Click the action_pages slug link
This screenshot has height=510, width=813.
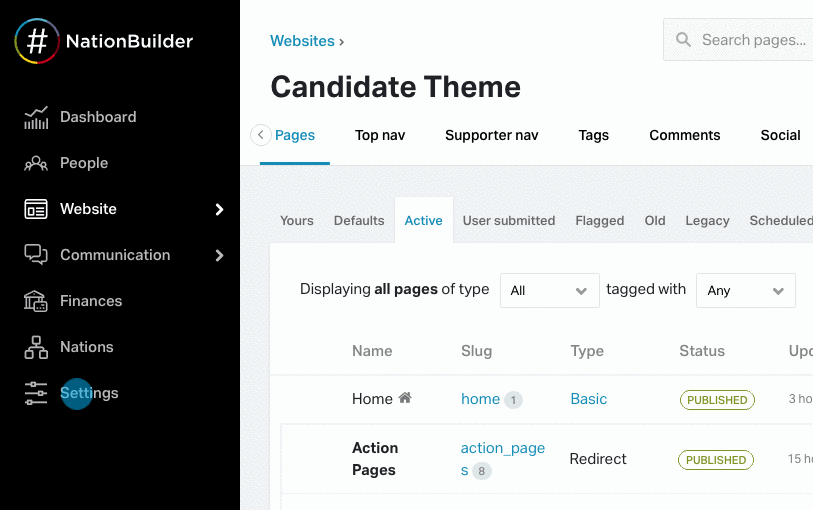pos(502,458)
